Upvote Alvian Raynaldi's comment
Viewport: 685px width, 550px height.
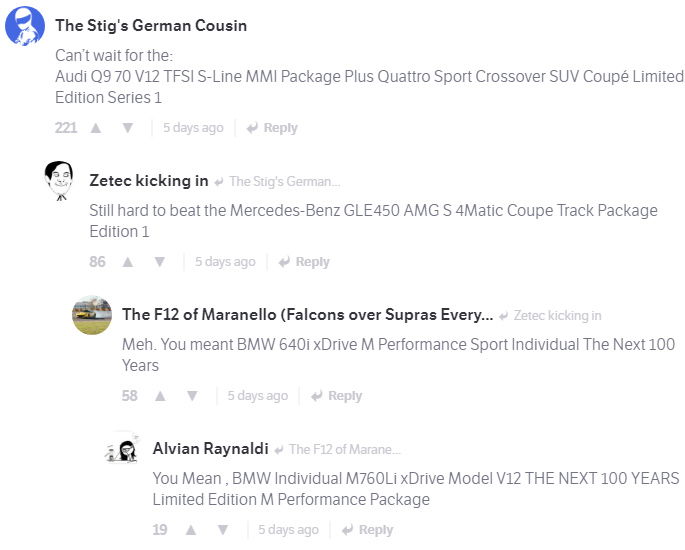click(x=191, y=530)
